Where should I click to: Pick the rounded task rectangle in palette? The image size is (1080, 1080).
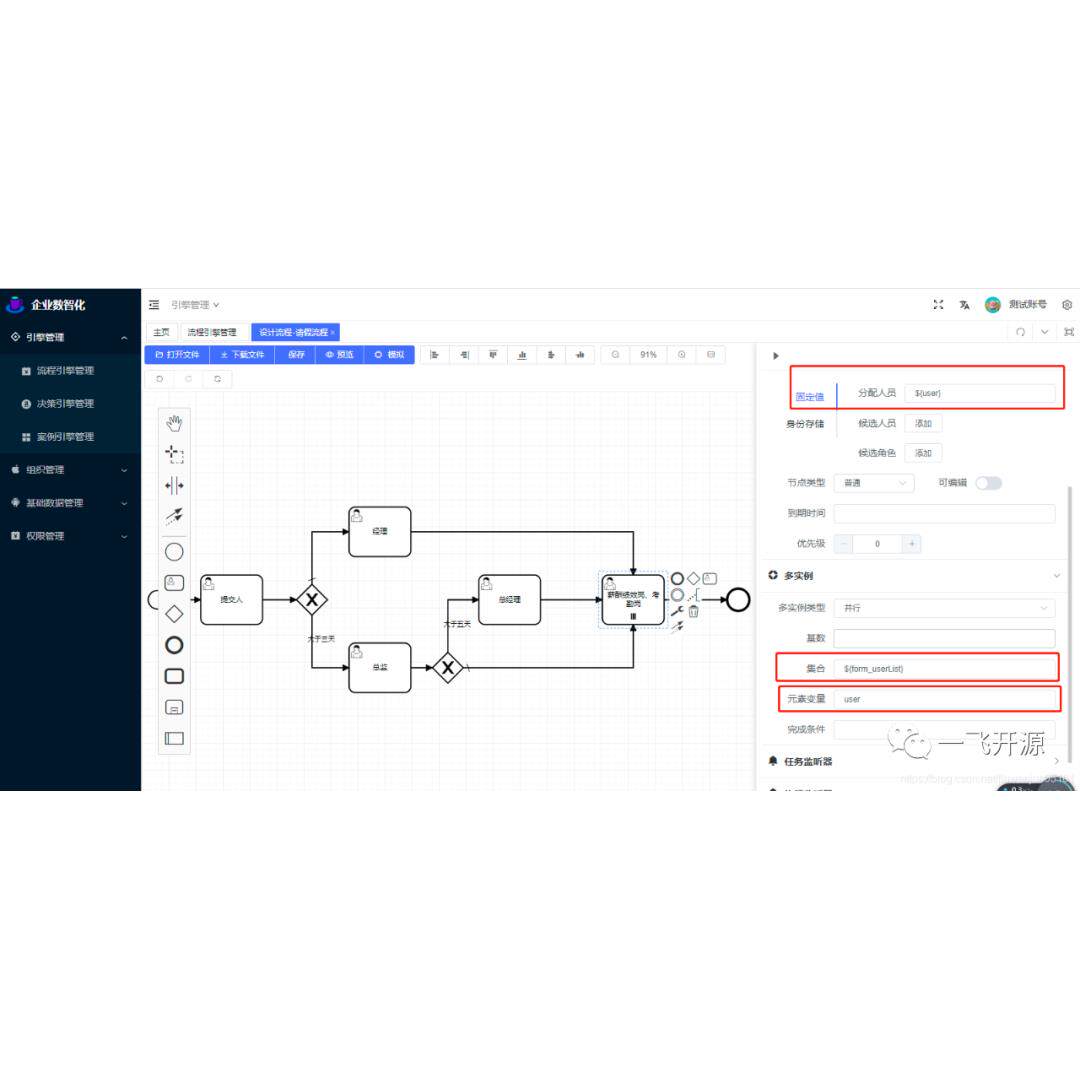pyautogui.click(x=174, y=676)
